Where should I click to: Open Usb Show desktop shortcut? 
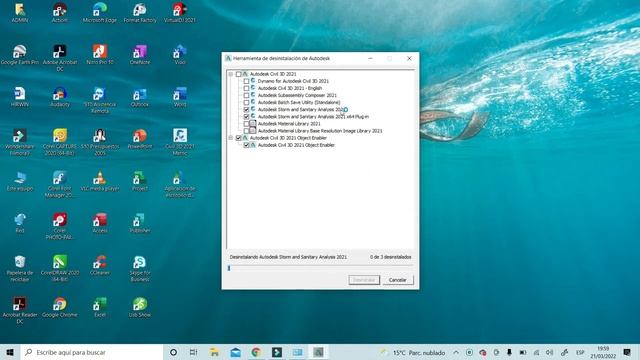click(140, 307)
